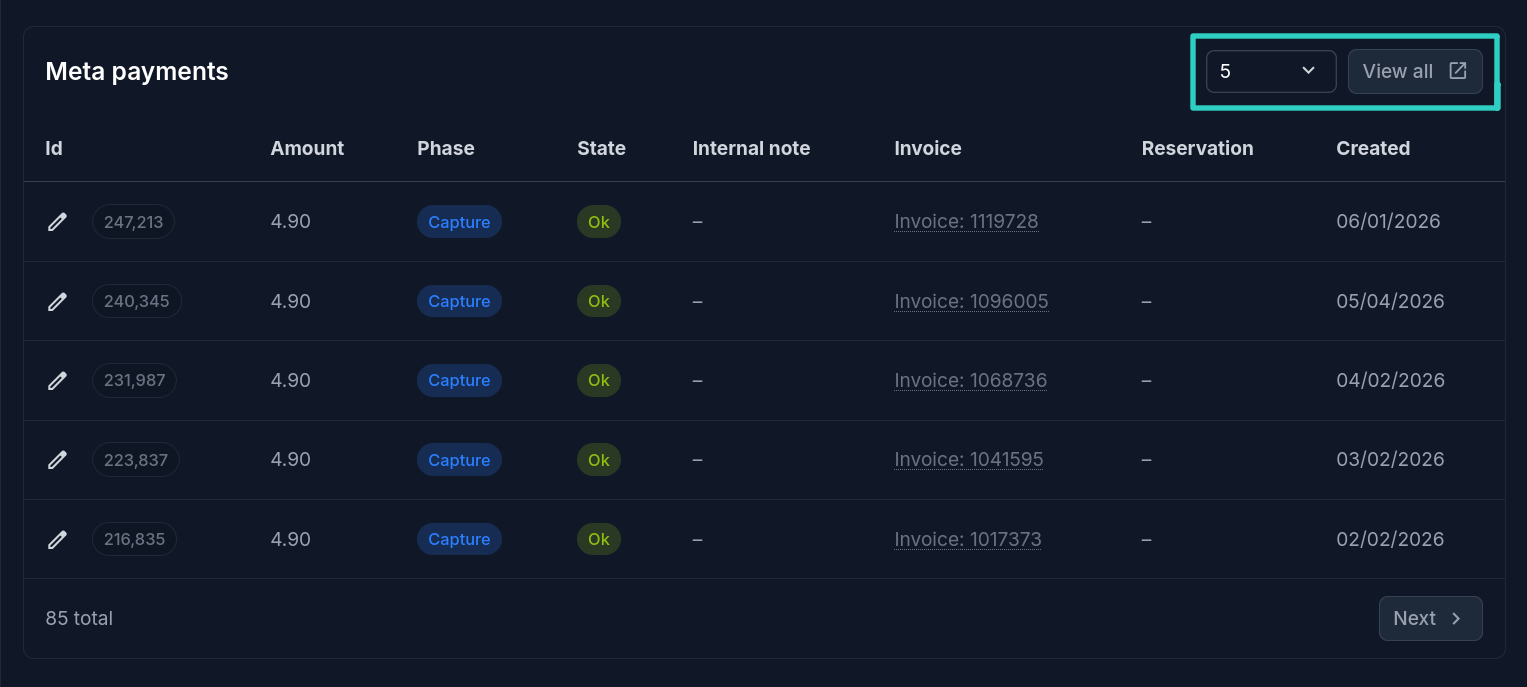Edit payment 240,345 using the pencil icon

(x=57, y=301)
